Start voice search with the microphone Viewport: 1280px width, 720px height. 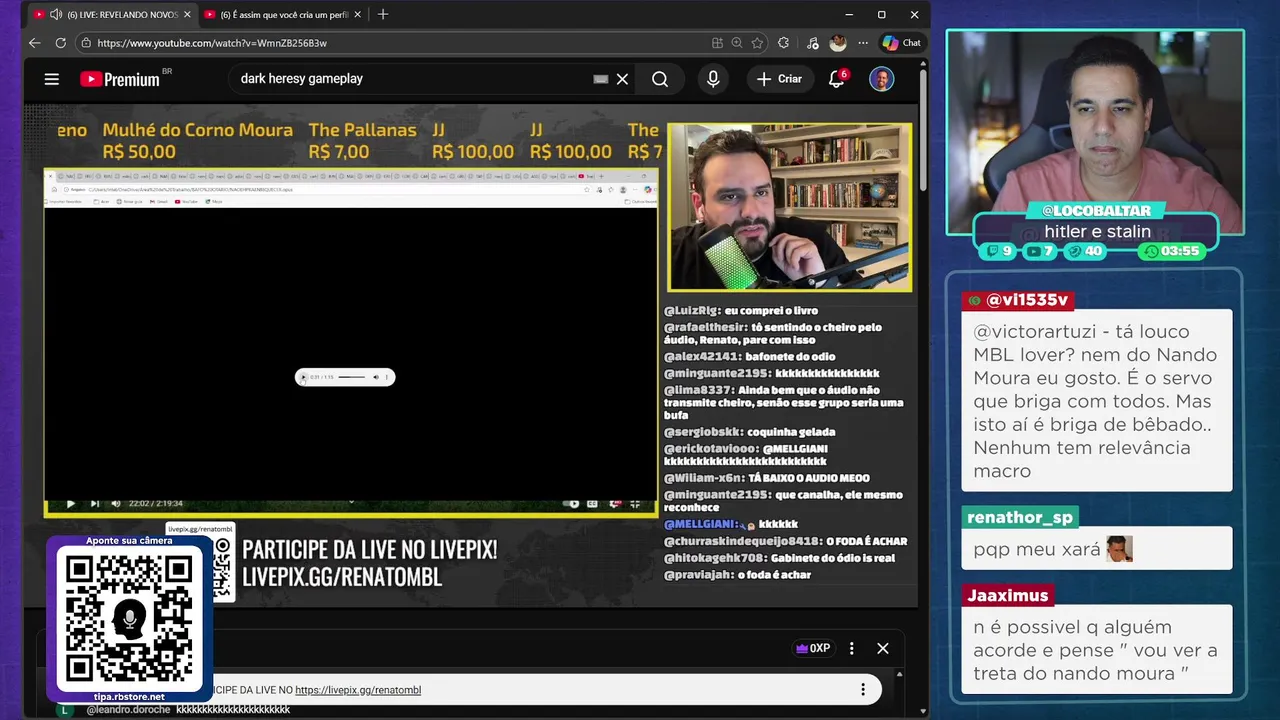tap(713, 79)
